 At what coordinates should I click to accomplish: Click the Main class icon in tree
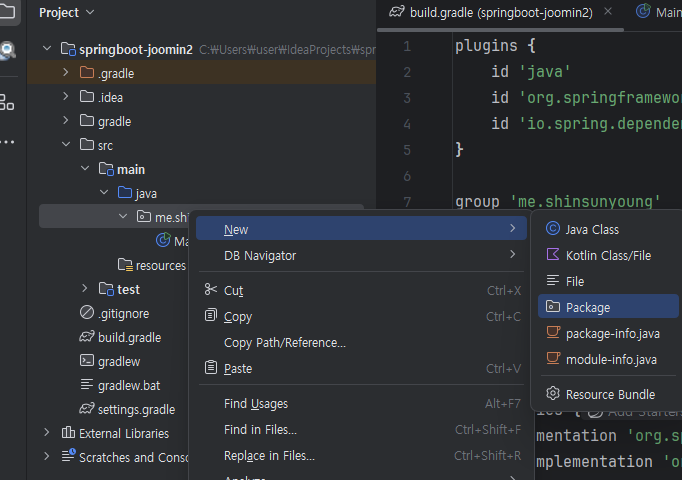(164, 240)
